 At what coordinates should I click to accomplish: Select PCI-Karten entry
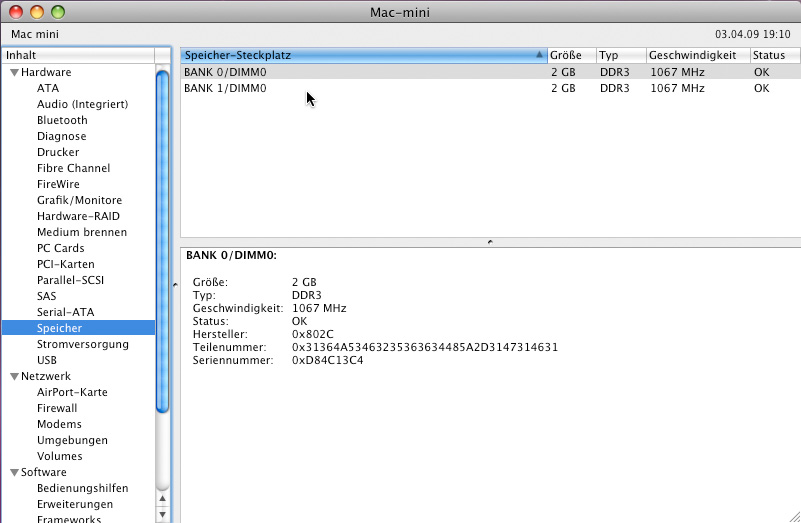coord(65,264)
